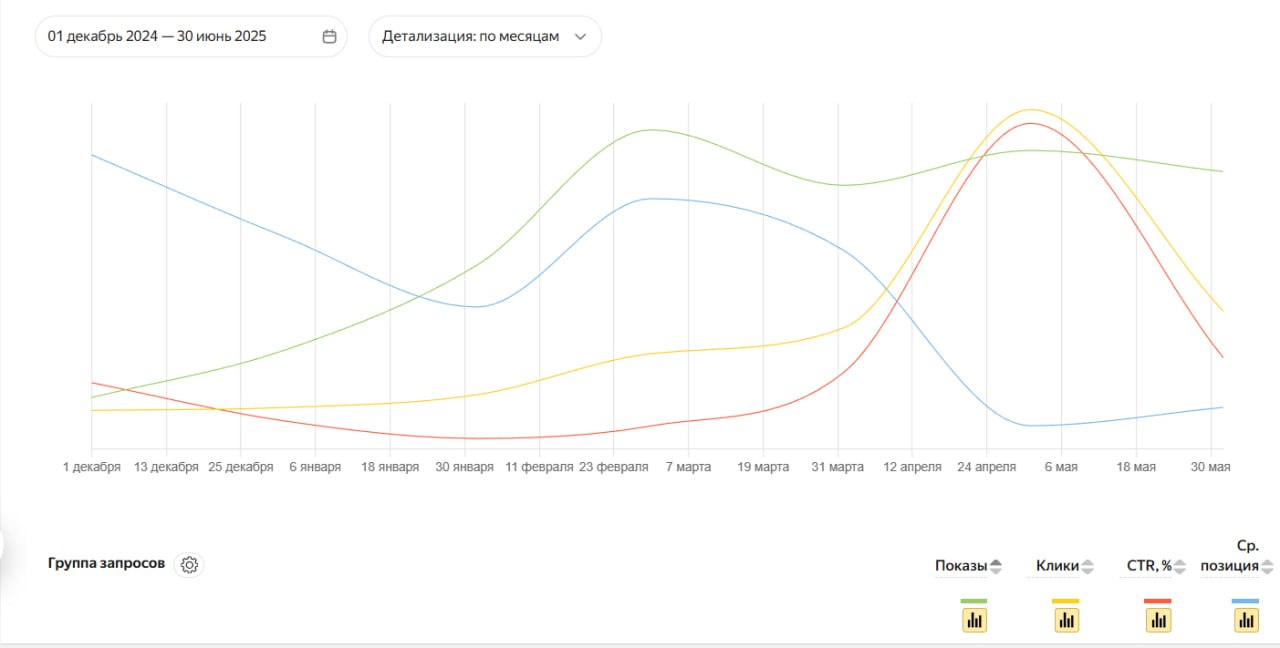This screenshot has width=1280, height=648.
Task: Click the sort arrows beside CTR, %
Action: tap(1180, 566)
